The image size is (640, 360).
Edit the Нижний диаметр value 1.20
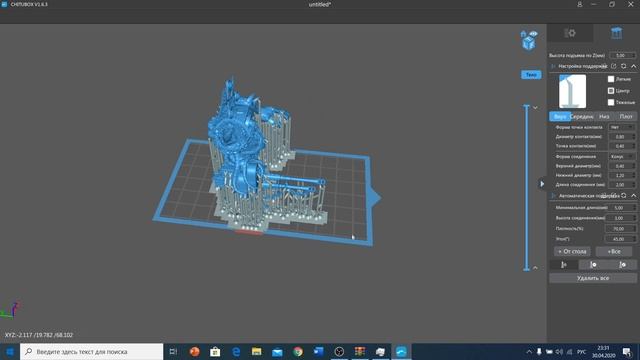(x=622, y=175)
